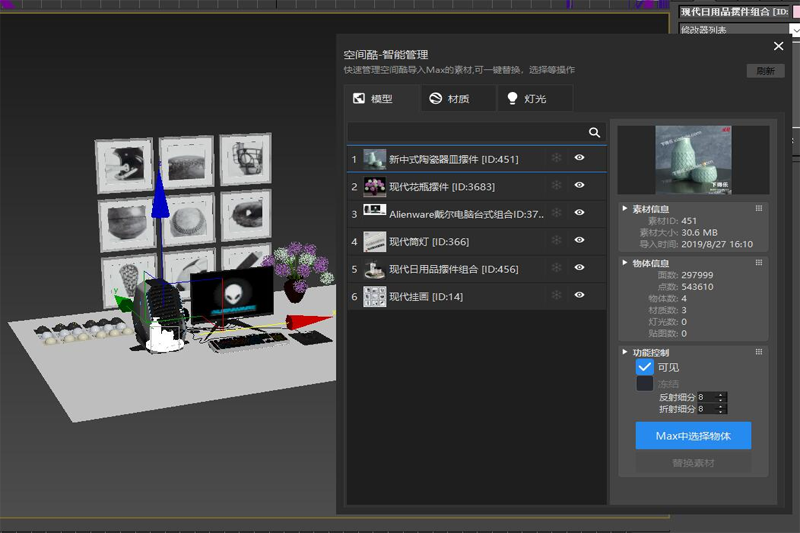Uncheck the 可见 checkbox

[x=645, y=367]
